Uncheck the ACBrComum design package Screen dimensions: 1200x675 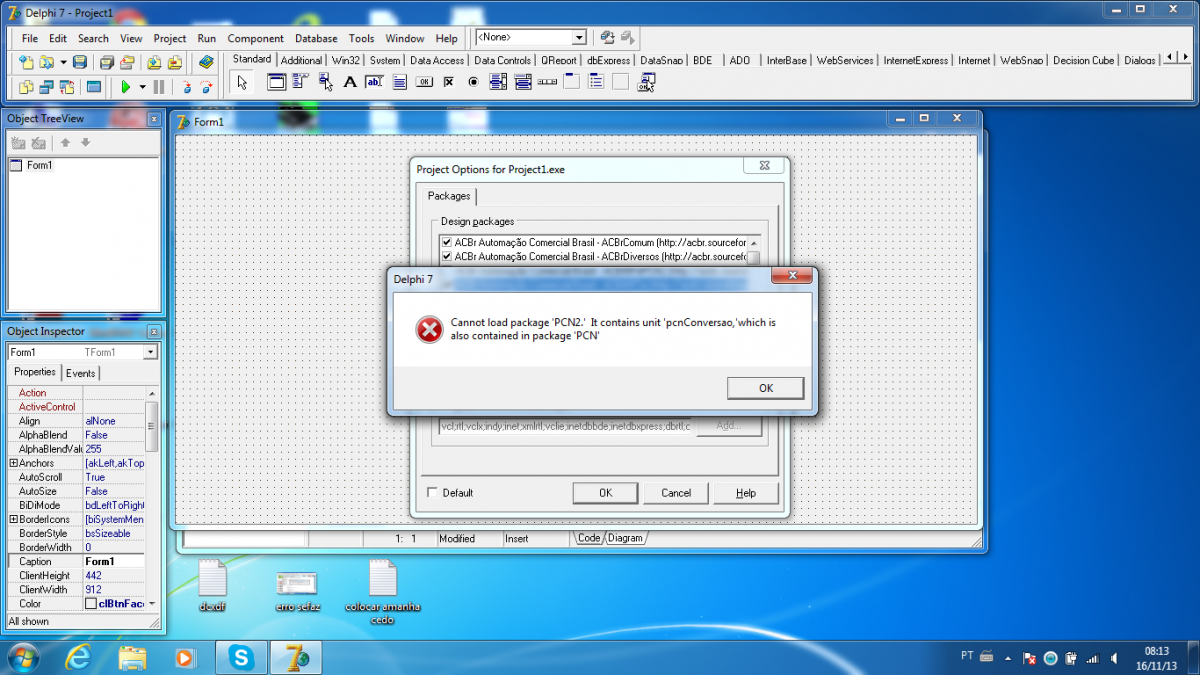pos(446,242)
